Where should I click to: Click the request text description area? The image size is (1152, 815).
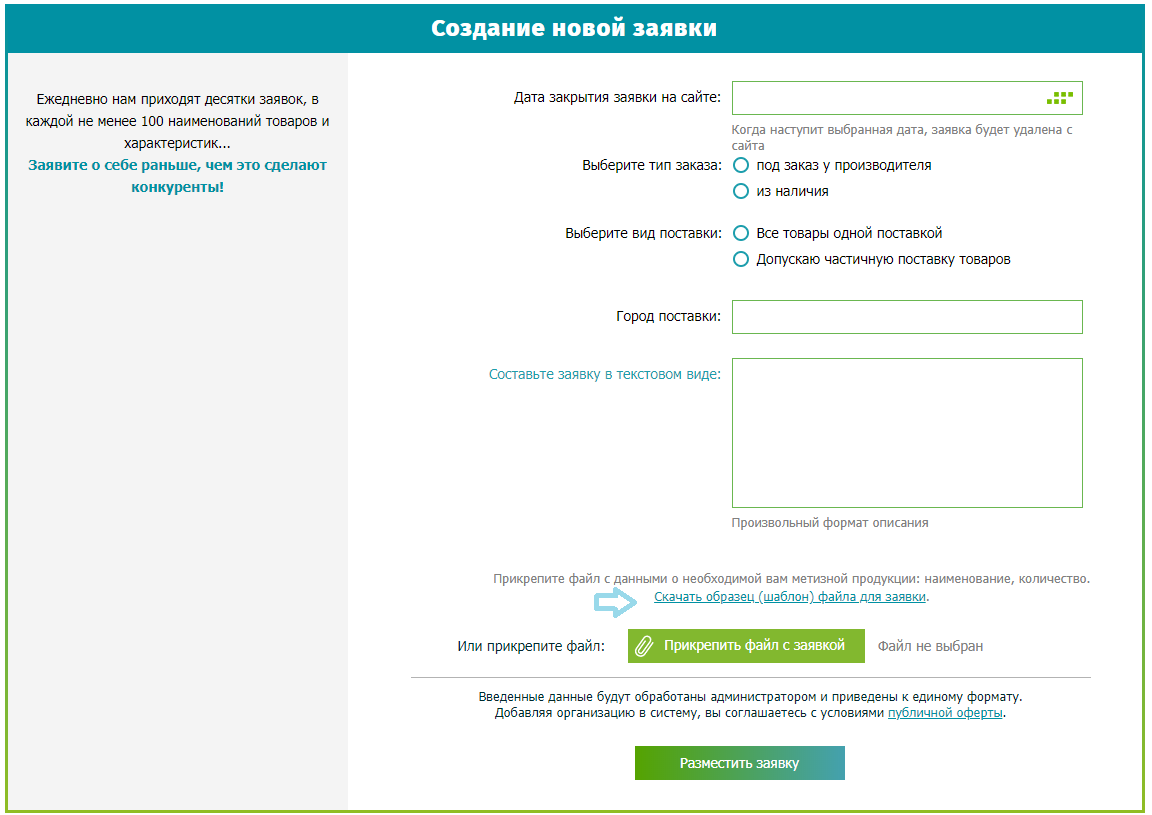(x=907, y=433)
